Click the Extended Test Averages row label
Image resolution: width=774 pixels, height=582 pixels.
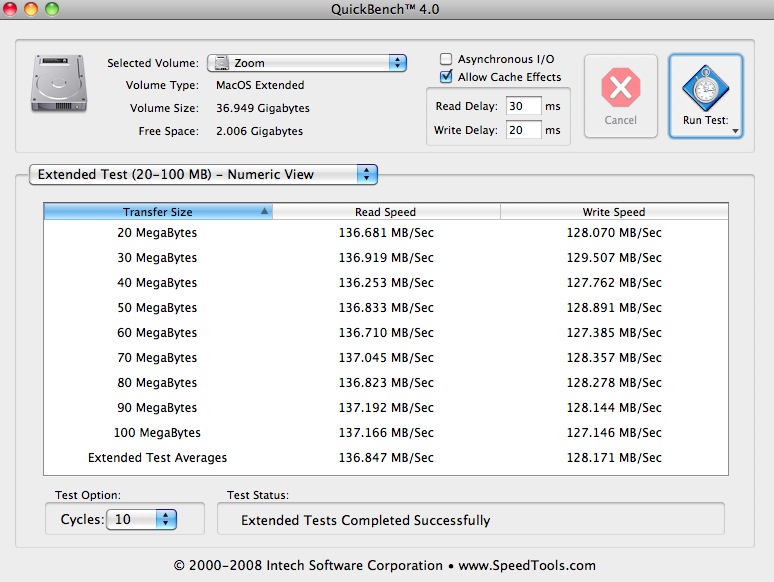tap(157, 458)
